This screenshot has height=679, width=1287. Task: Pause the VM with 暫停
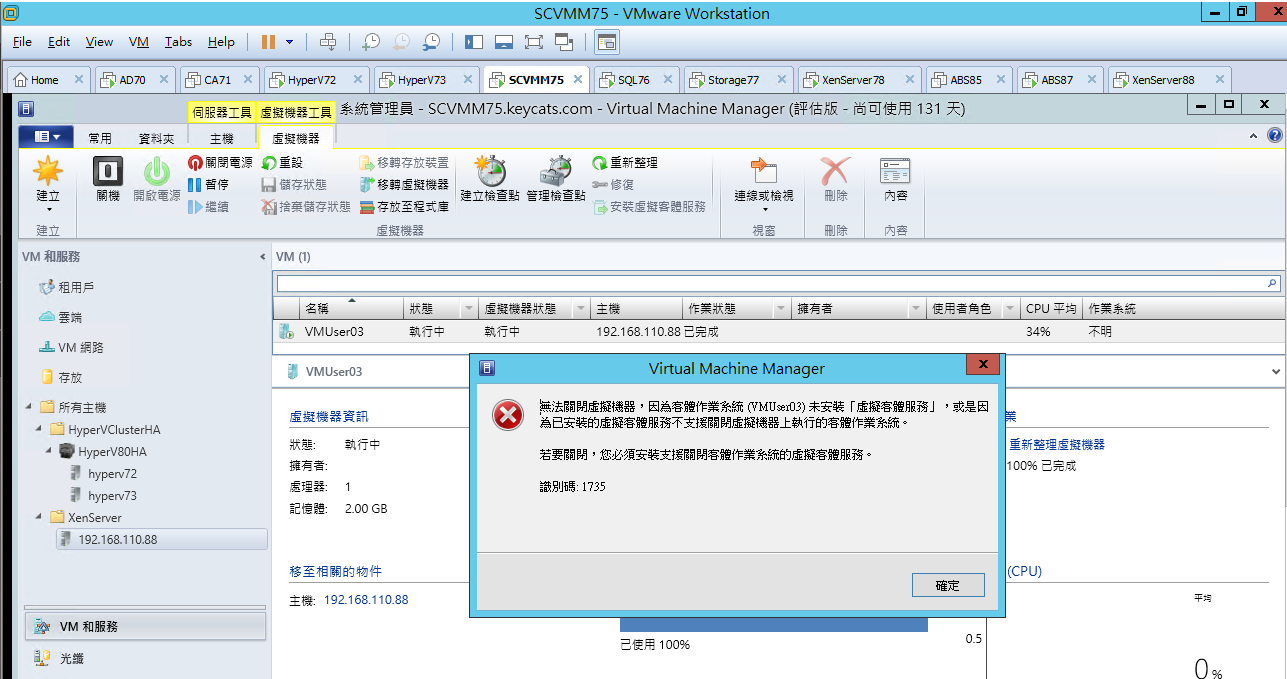pos(209,184)
